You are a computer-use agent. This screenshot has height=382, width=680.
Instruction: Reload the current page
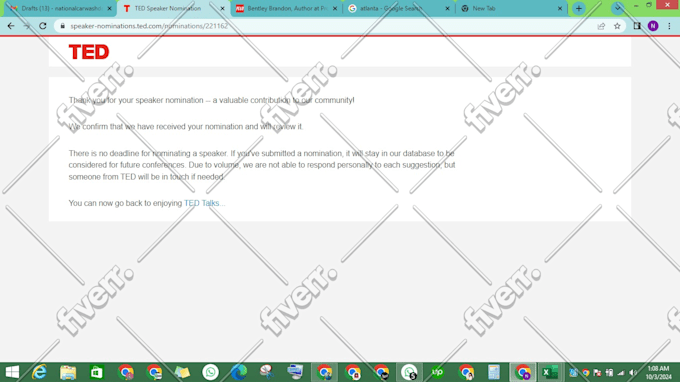click(x=42, y=26)
